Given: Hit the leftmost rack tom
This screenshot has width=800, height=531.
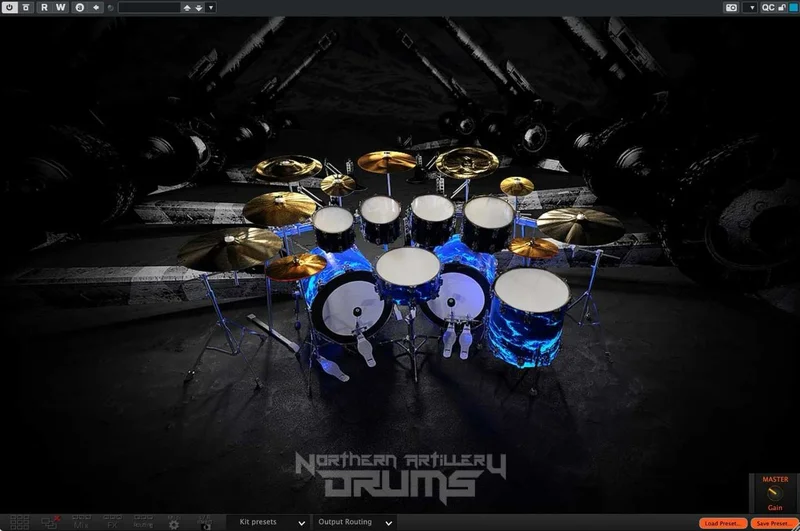Looking at the screenshot, I should [x=333, y=219].
